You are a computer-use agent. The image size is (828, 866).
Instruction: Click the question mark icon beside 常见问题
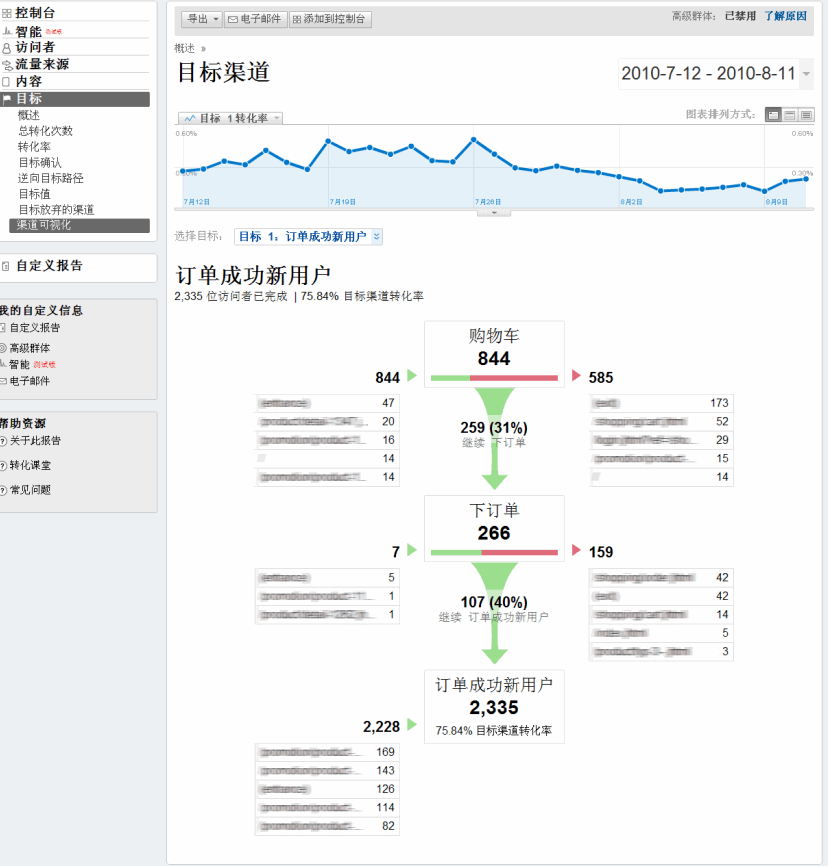[x=3, y=490]
